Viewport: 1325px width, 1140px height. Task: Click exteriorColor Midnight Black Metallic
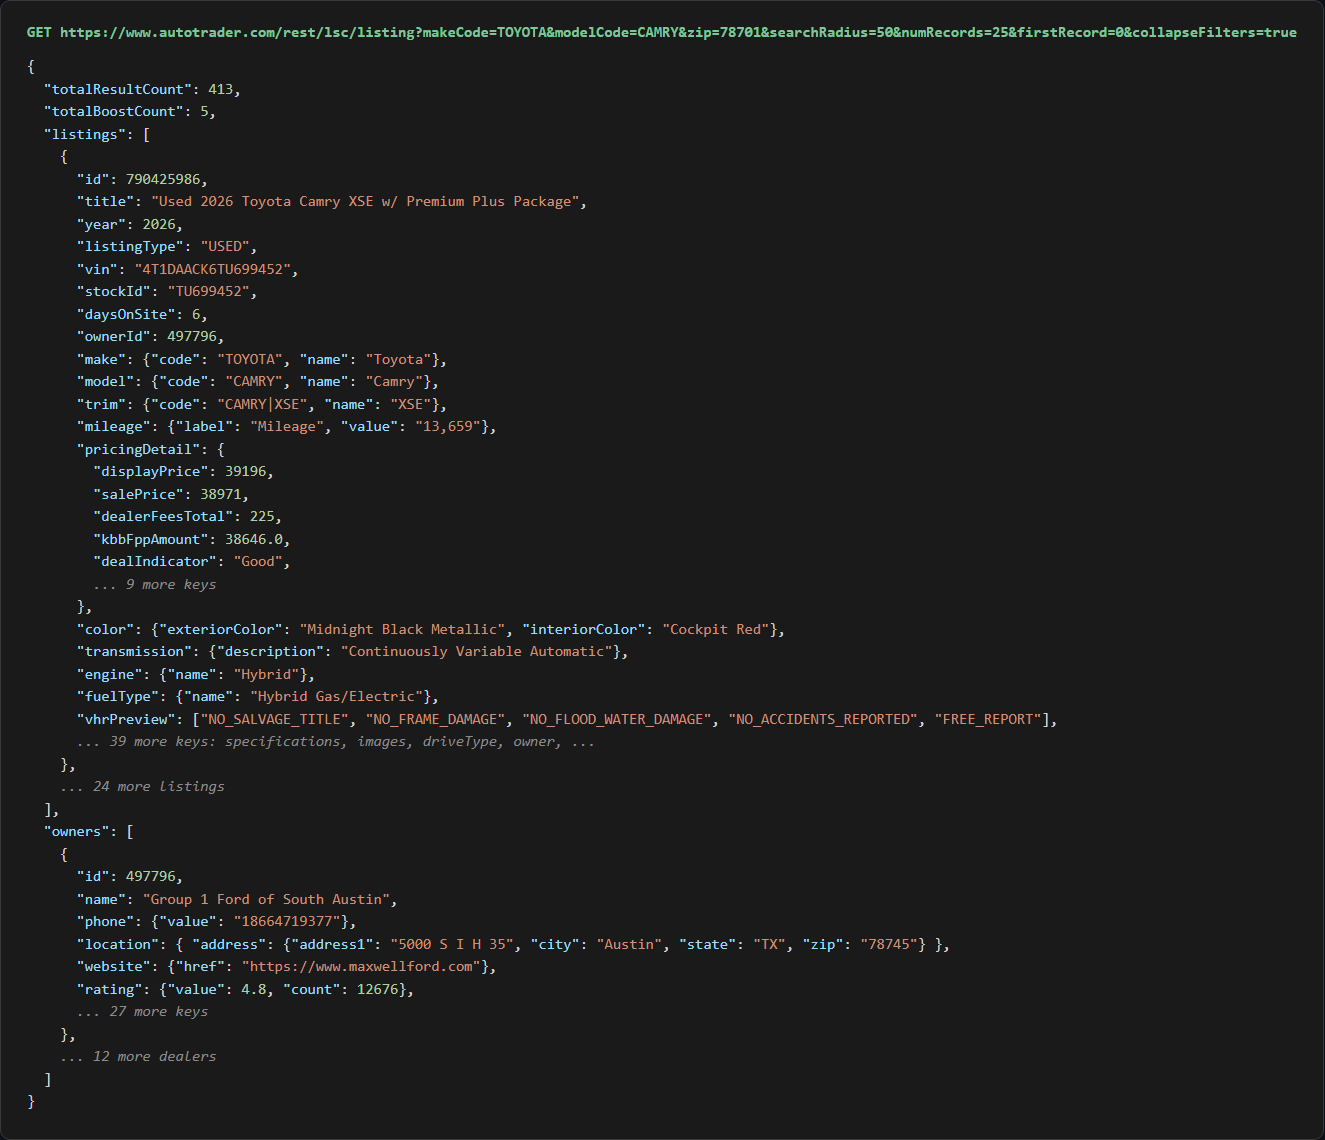(402, 629)
